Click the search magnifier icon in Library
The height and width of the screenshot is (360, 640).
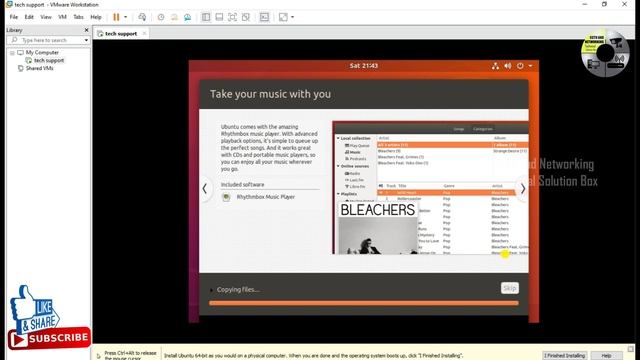pos(15,40)
